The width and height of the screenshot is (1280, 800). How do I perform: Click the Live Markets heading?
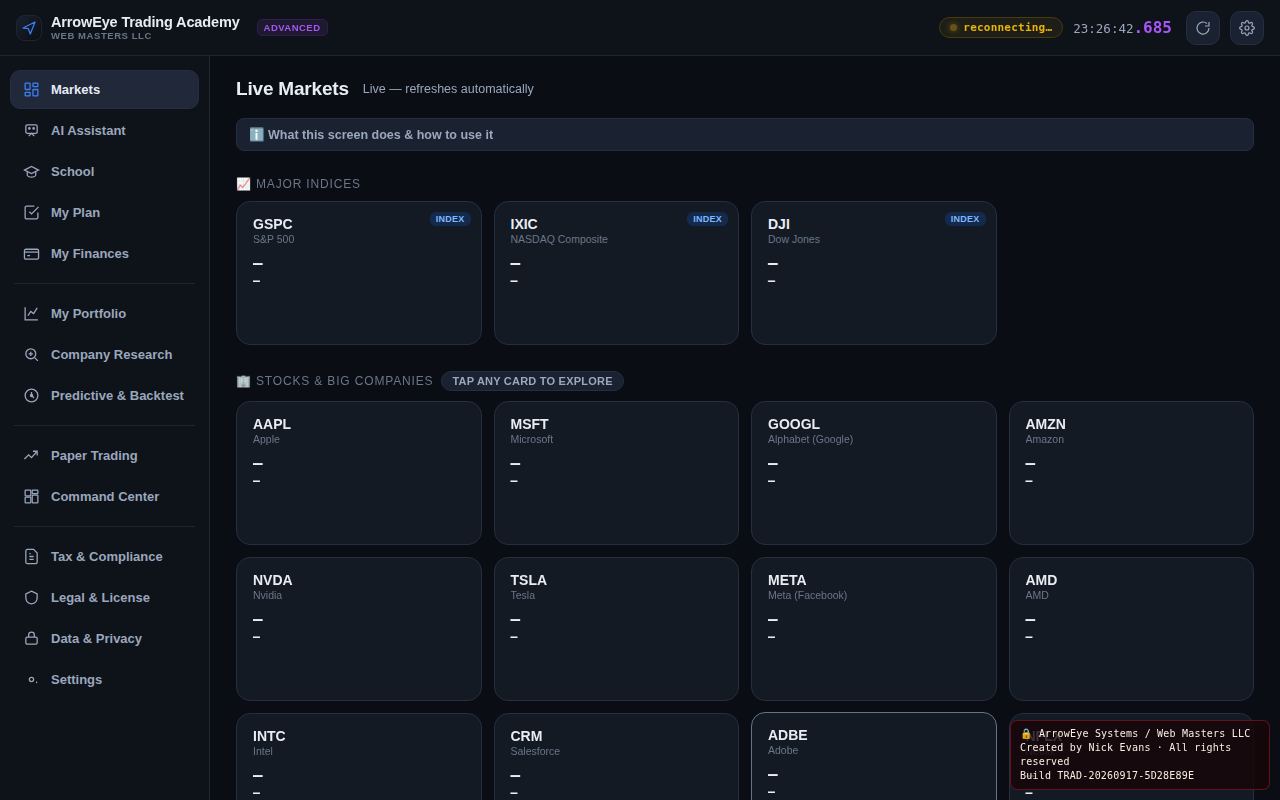292,89
